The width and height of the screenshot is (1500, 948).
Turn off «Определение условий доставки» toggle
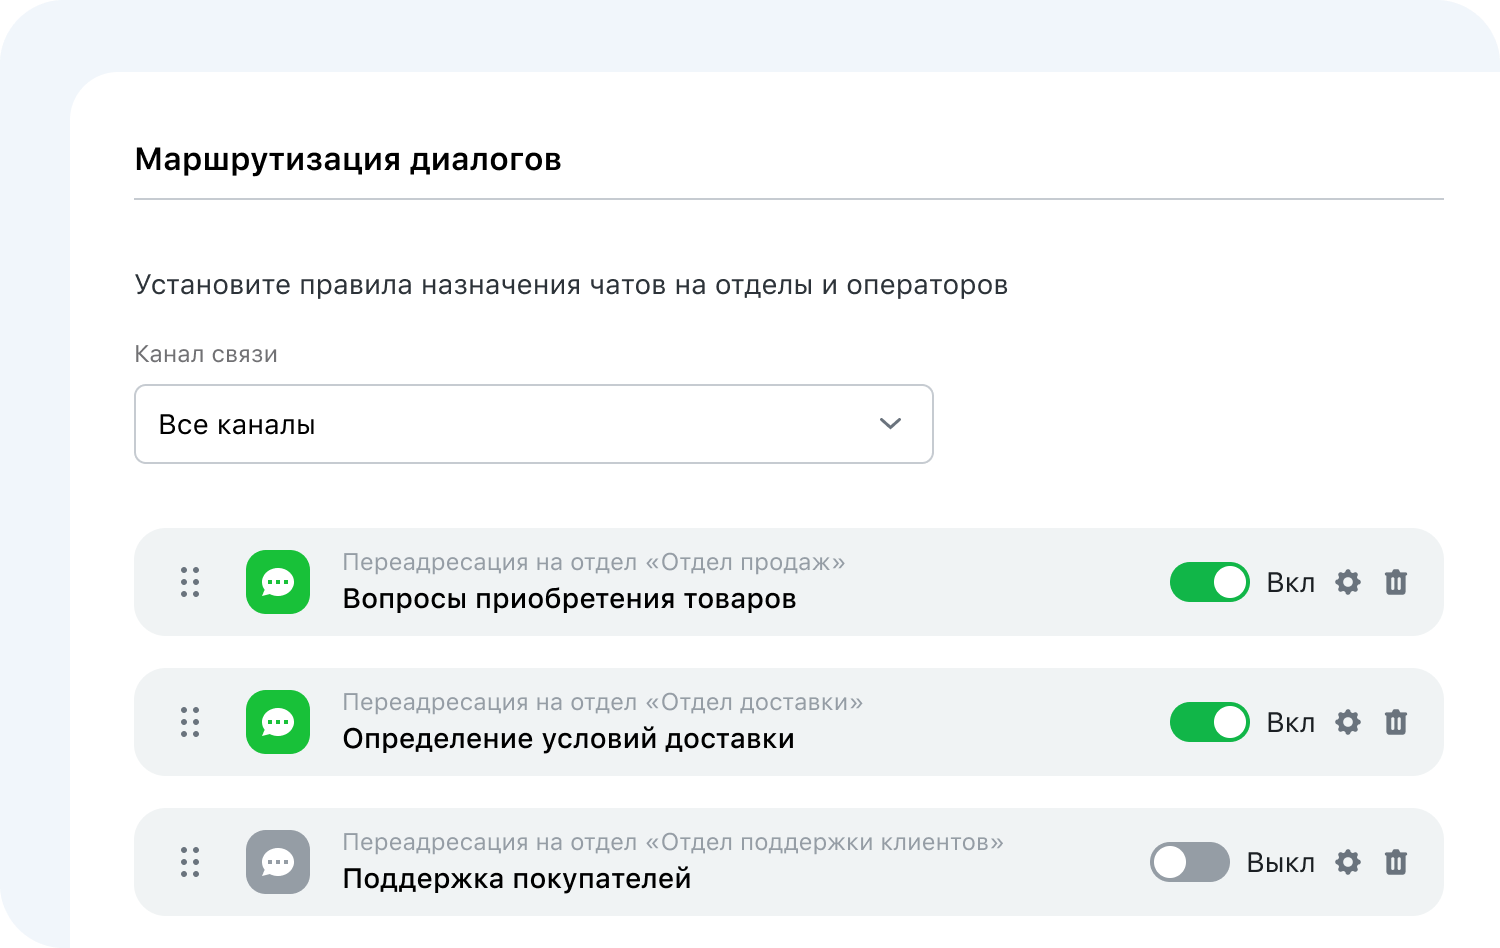click(x=1209, y=722)
